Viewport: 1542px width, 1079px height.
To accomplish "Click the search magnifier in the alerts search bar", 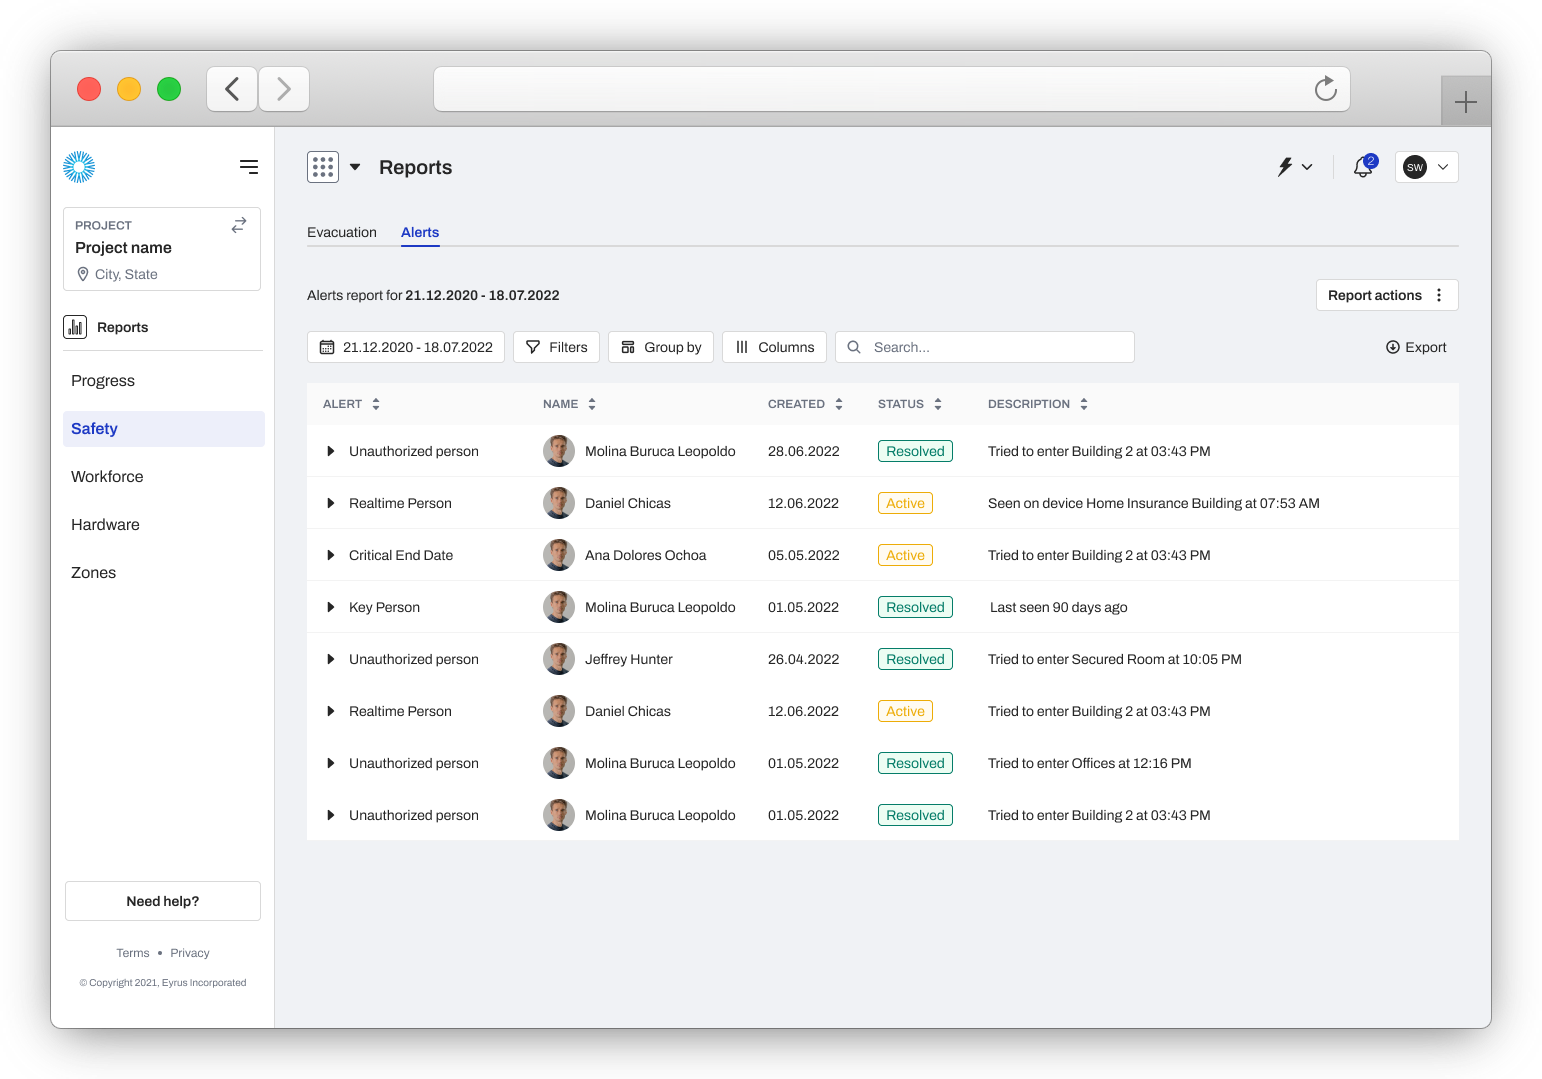I will [x=853, y=346].
